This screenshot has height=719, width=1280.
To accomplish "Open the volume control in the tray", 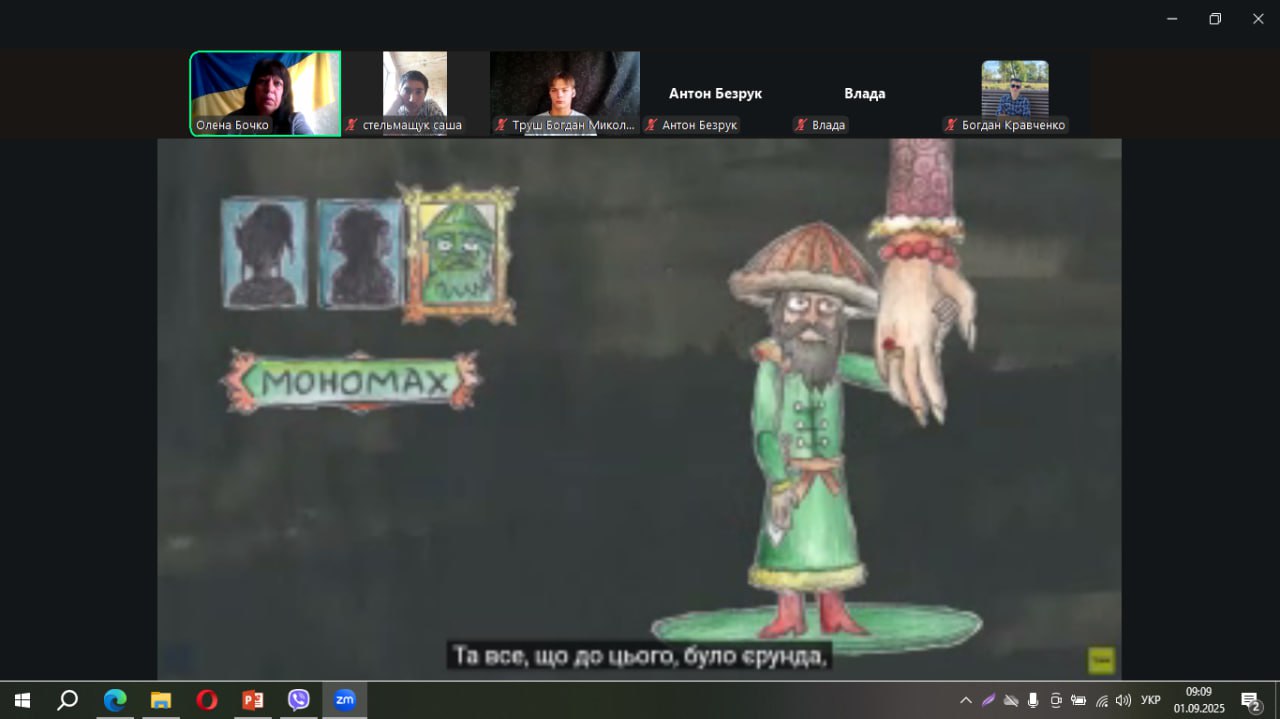I will [1123, 700].
